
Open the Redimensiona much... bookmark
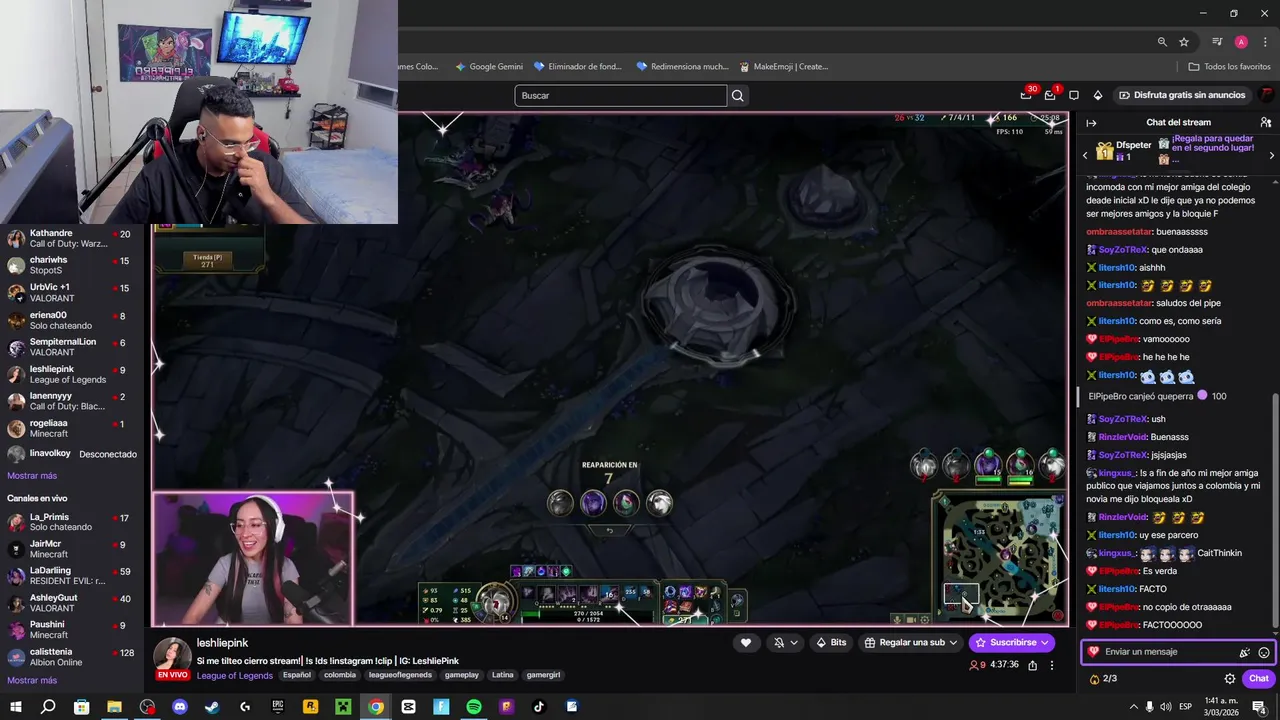tap(681, 67)
